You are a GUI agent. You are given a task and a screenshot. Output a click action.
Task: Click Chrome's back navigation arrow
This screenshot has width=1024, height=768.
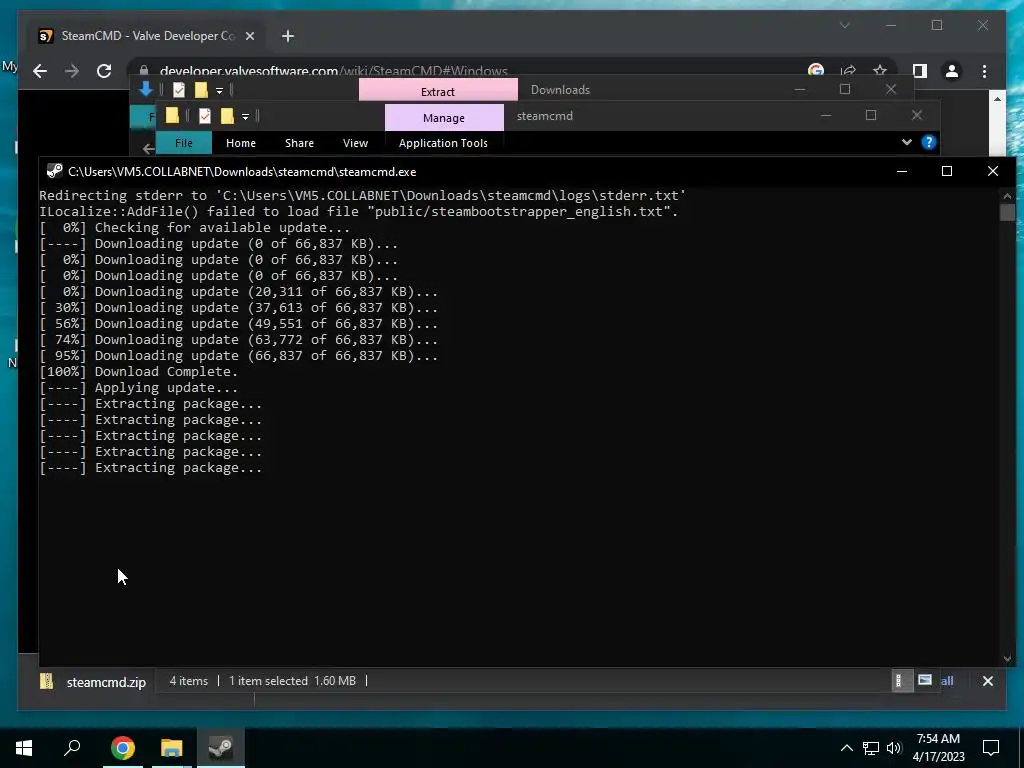(x=40, y=71)
